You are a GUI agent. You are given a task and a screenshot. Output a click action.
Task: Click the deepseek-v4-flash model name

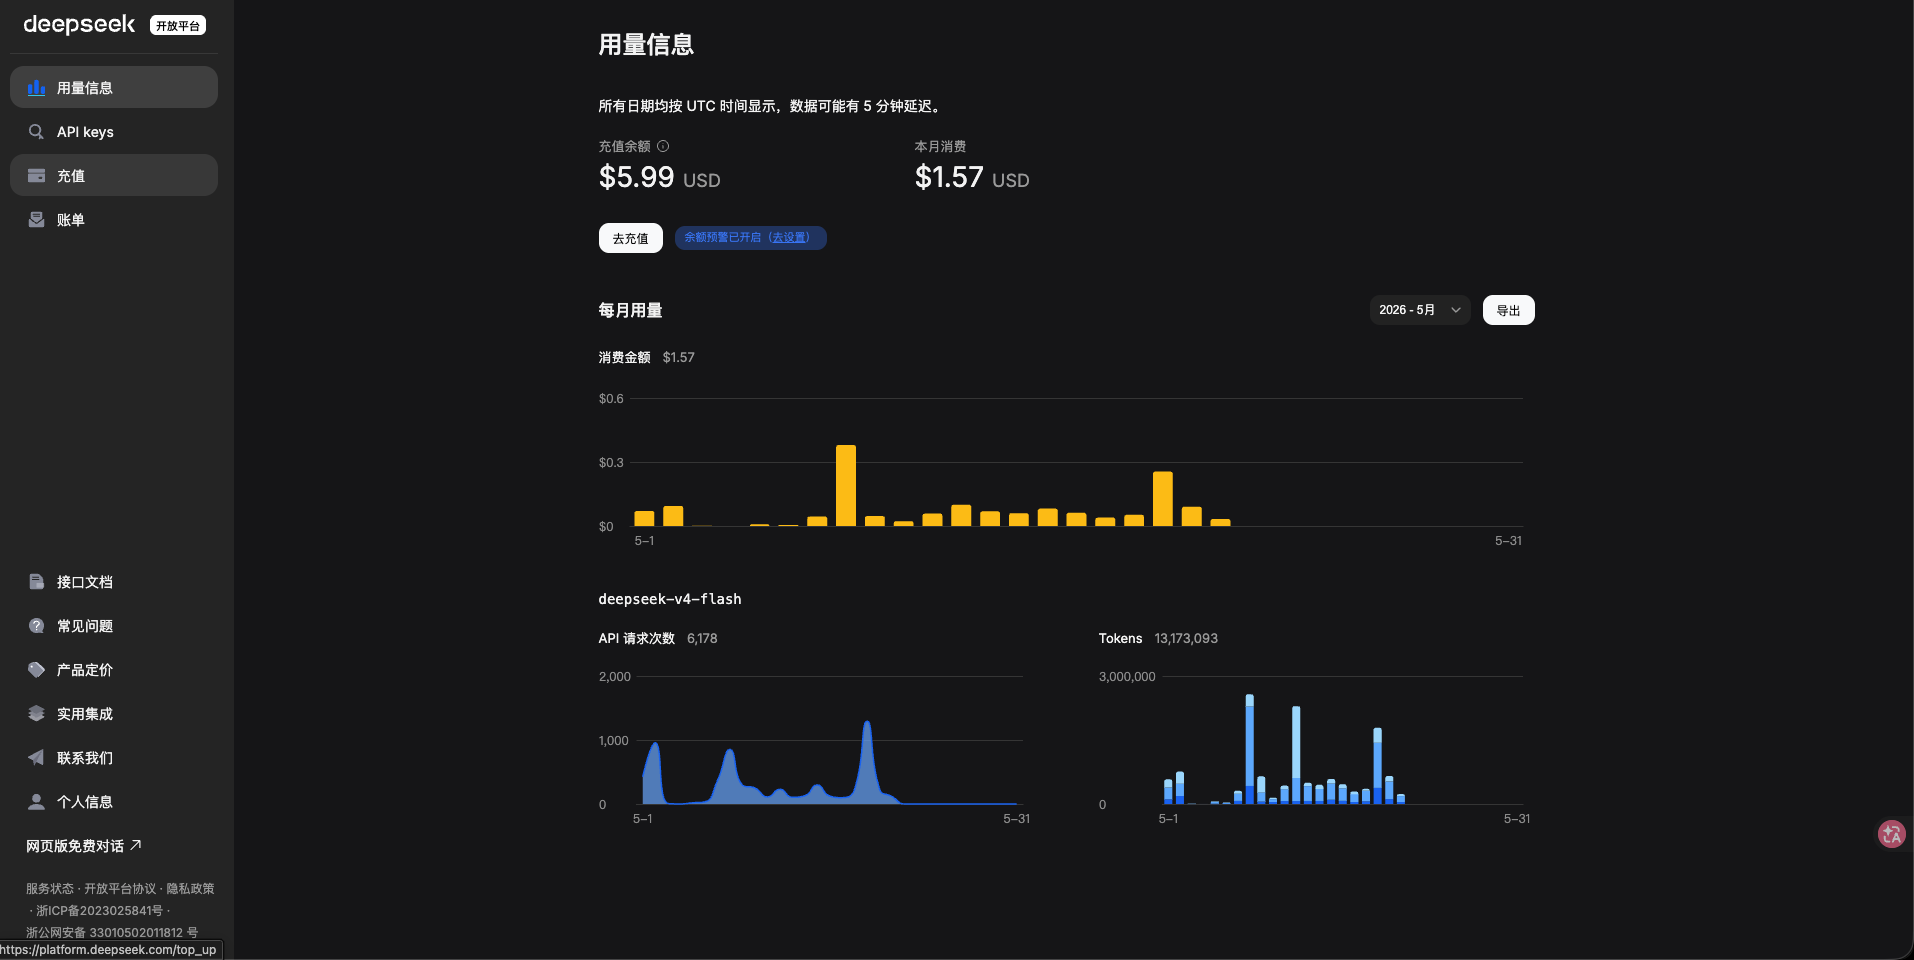click(670, 599)
